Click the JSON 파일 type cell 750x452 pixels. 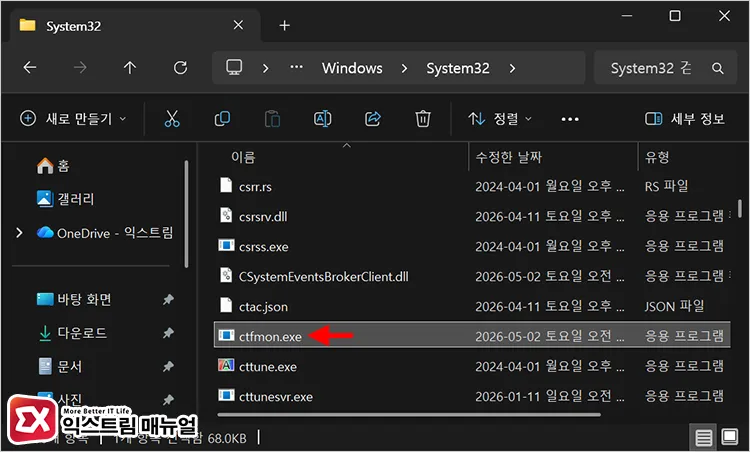tap(674, 306)
